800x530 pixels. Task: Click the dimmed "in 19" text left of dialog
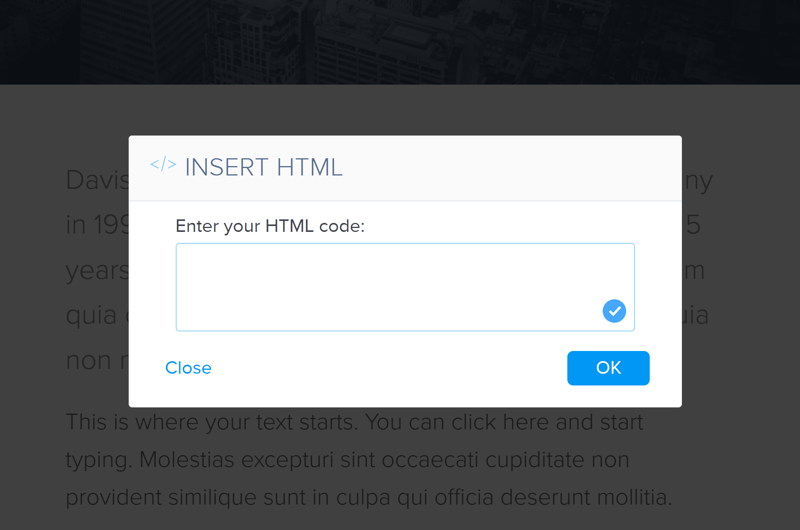[97, 225]
